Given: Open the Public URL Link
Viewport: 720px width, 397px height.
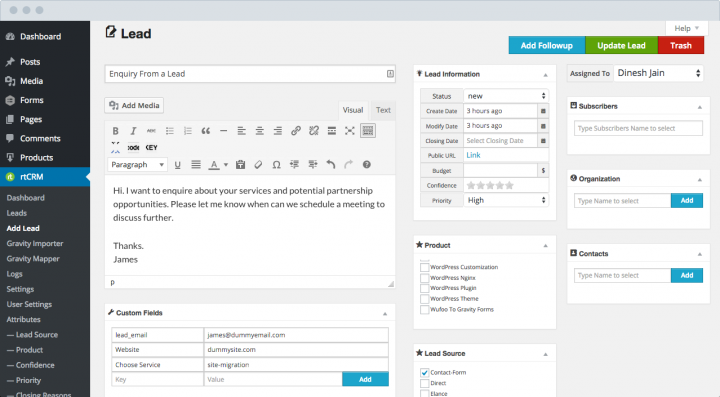Looking at the screenshot, I should pos(473,155).
